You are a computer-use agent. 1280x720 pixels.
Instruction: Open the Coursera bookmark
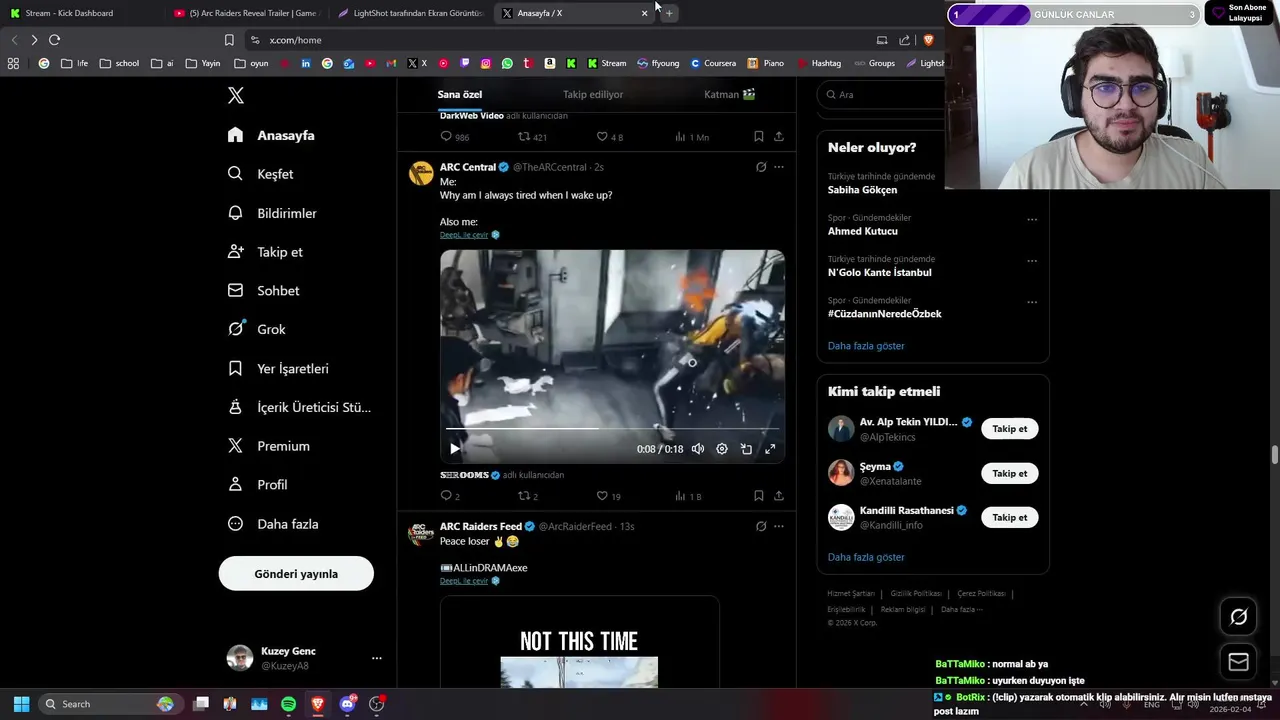pyautogui.click(x=713, y=63)
